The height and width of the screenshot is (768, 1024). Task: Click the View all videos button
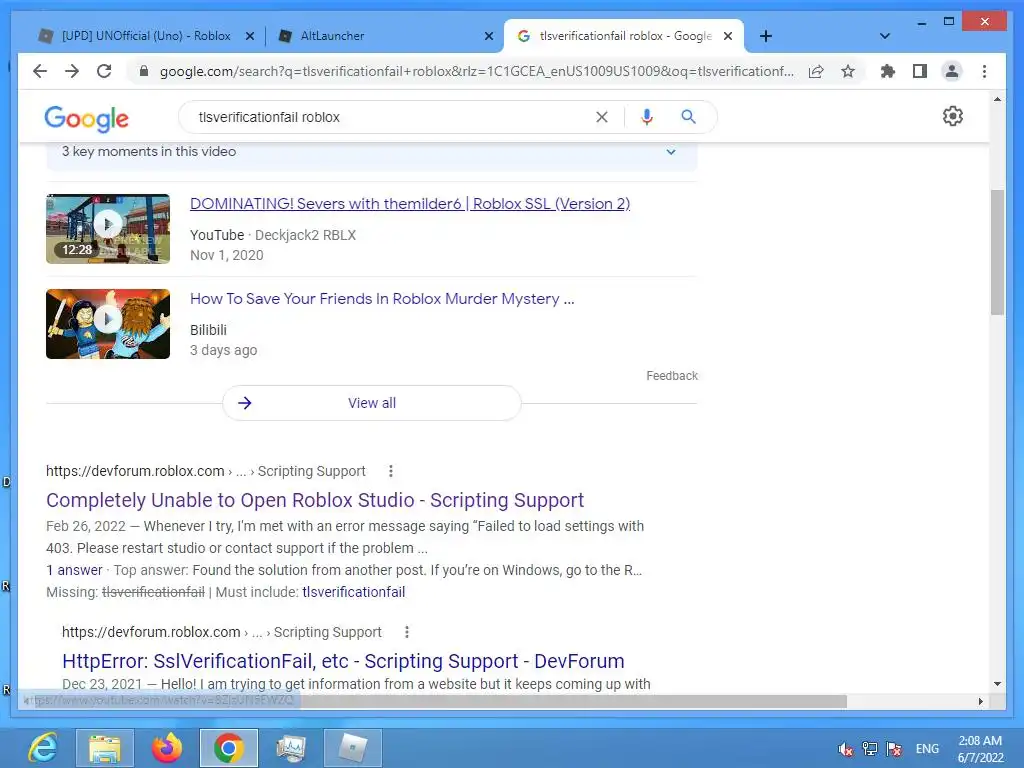pos(372,403)
